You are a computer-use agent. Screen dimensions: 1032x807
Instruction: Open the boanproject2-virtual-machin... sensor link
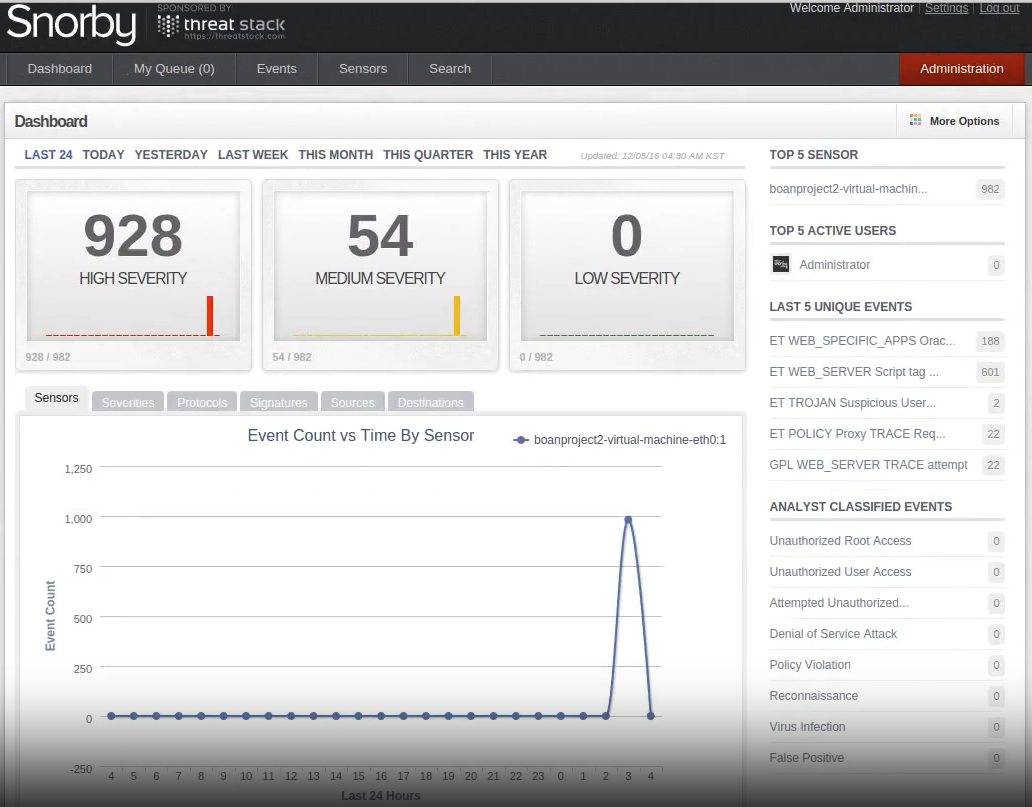coord(848,189)
